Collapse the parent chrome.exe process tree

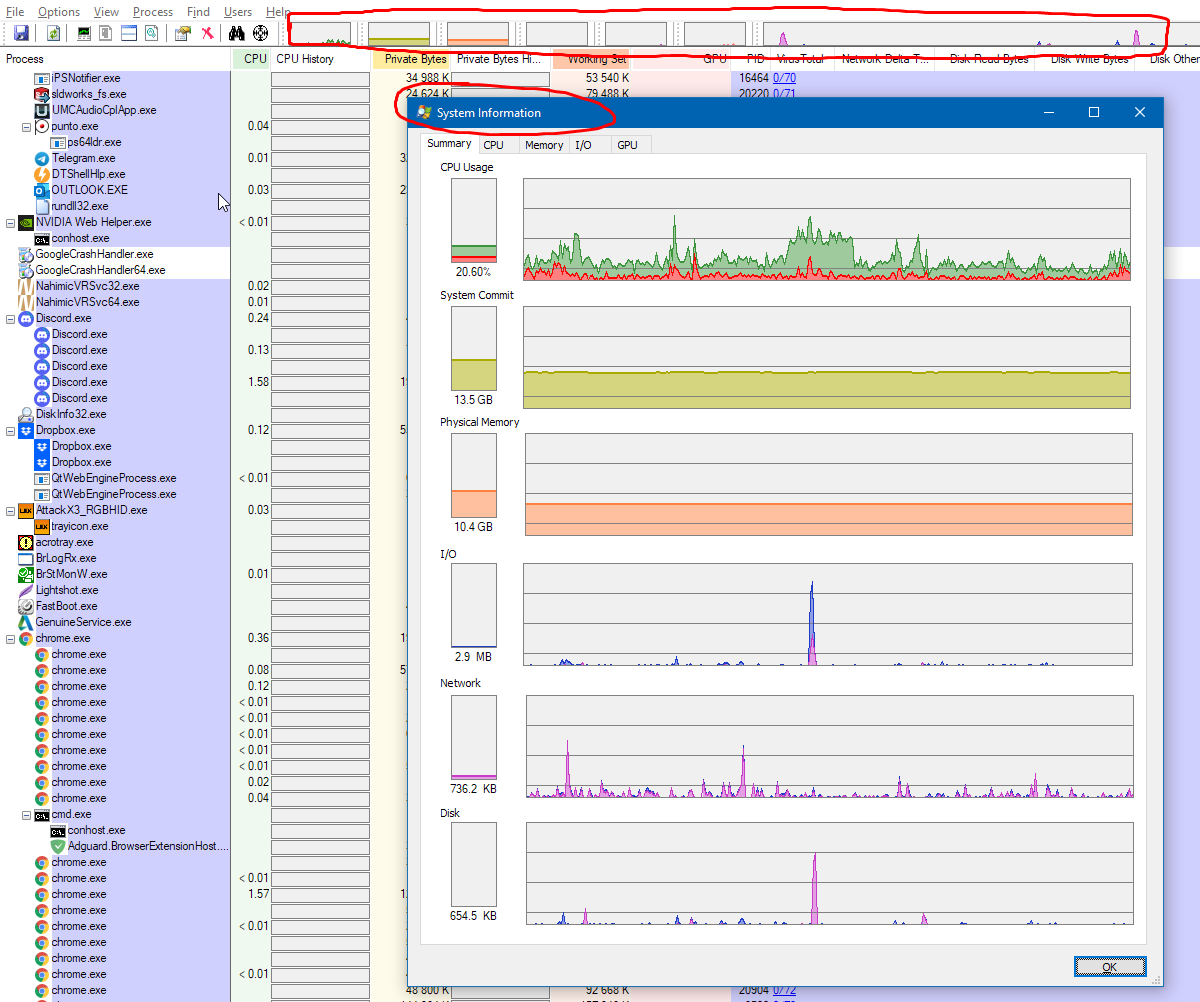[10, 638]
